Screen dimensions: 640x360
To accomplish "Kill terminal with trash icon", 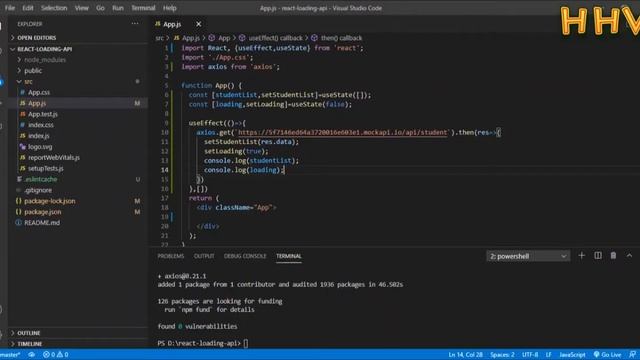I will pos(613,256).
